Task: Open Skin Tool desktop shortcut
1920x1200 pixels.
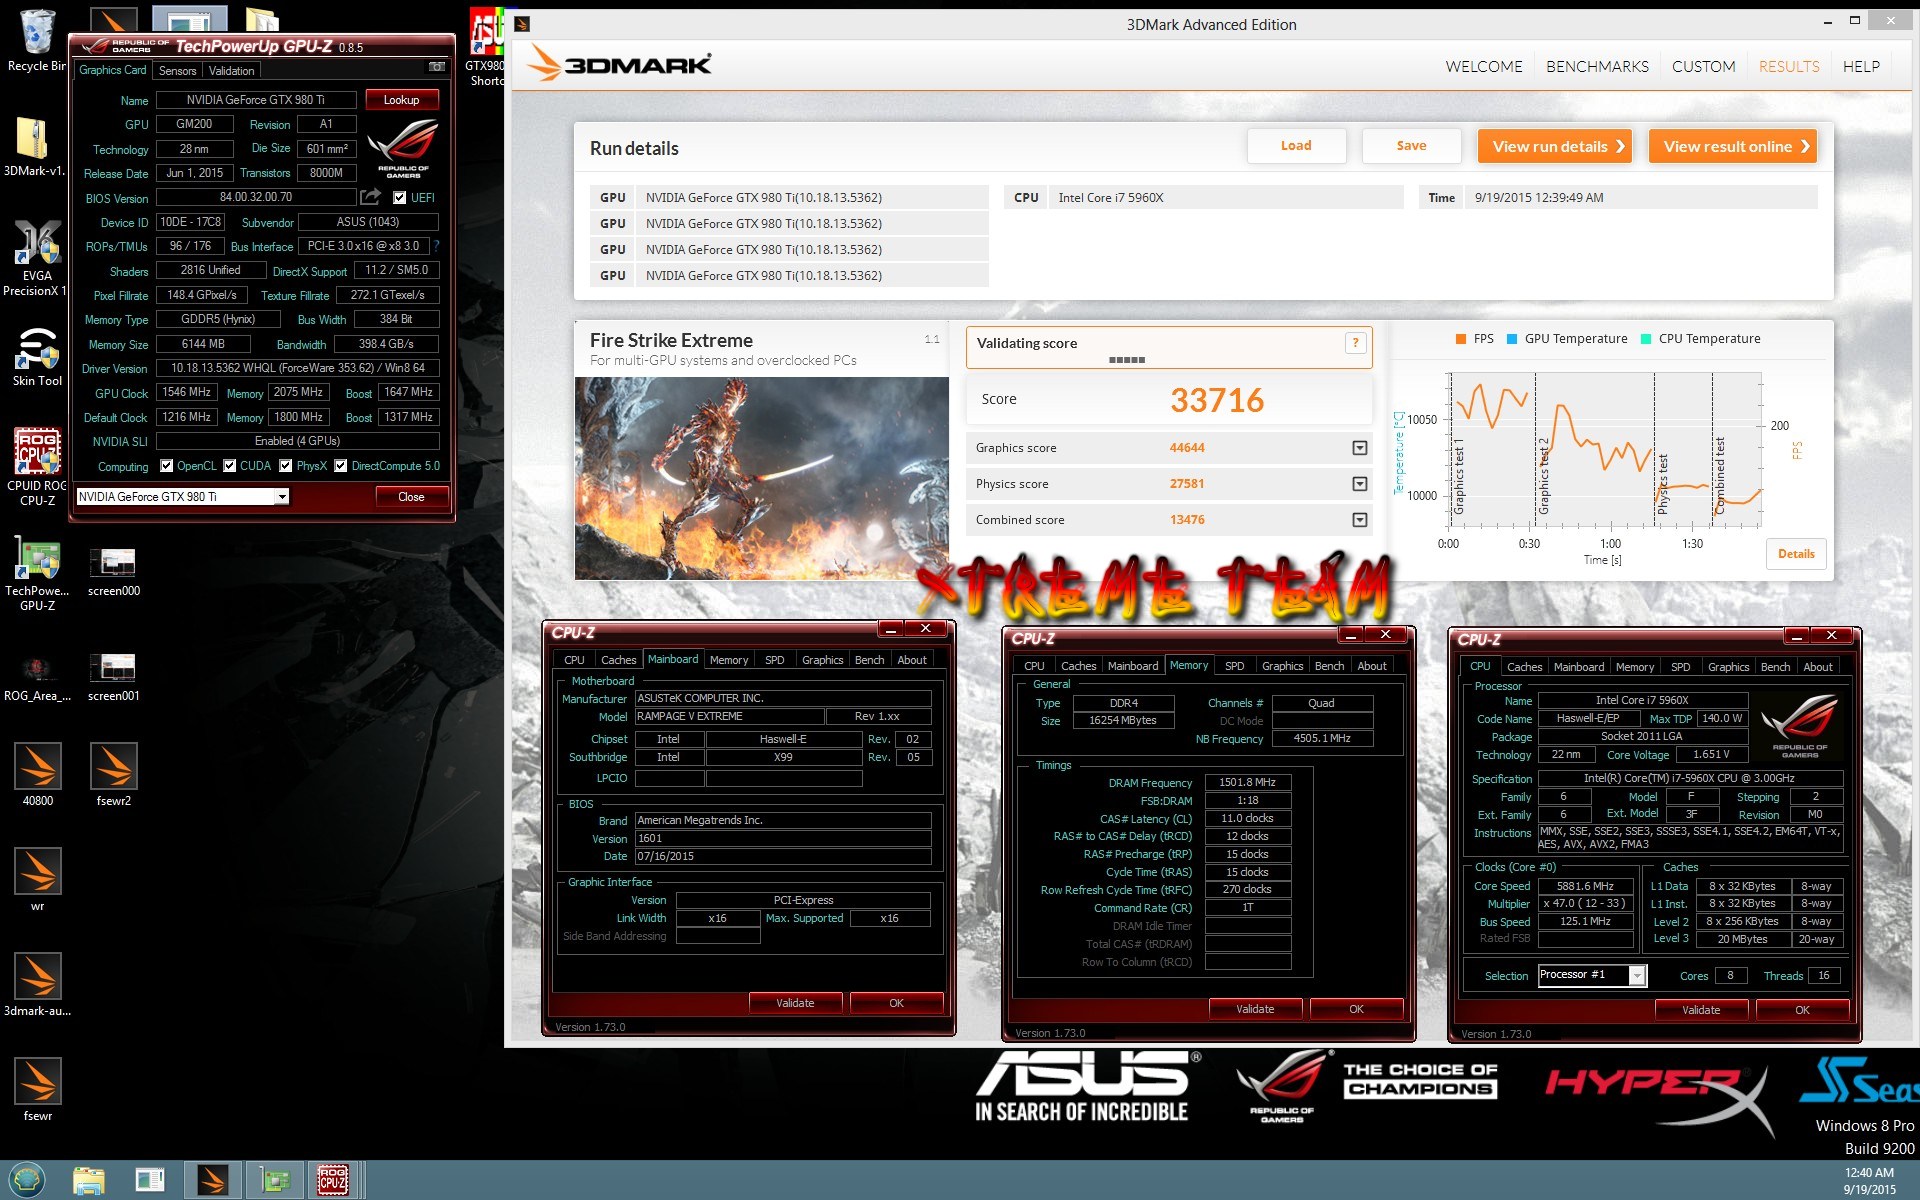Action: (37, 357)
